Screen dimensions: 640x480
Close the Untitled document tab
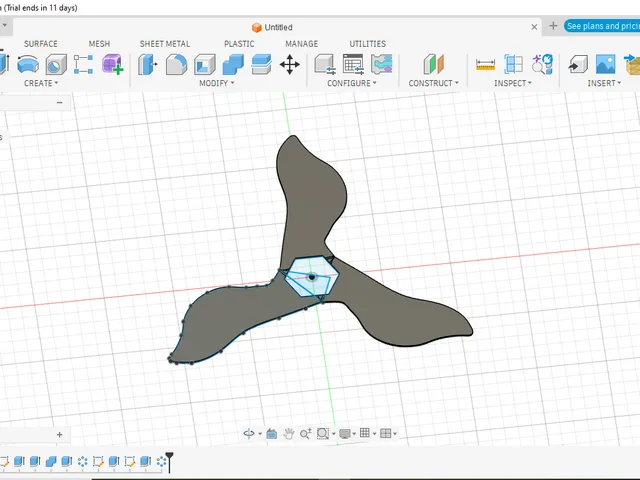[534, 27]
